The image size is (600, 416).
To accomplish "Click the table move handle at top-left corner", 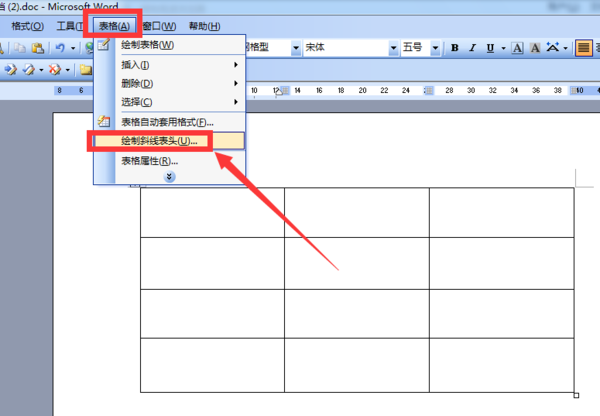I will (135, 185).
